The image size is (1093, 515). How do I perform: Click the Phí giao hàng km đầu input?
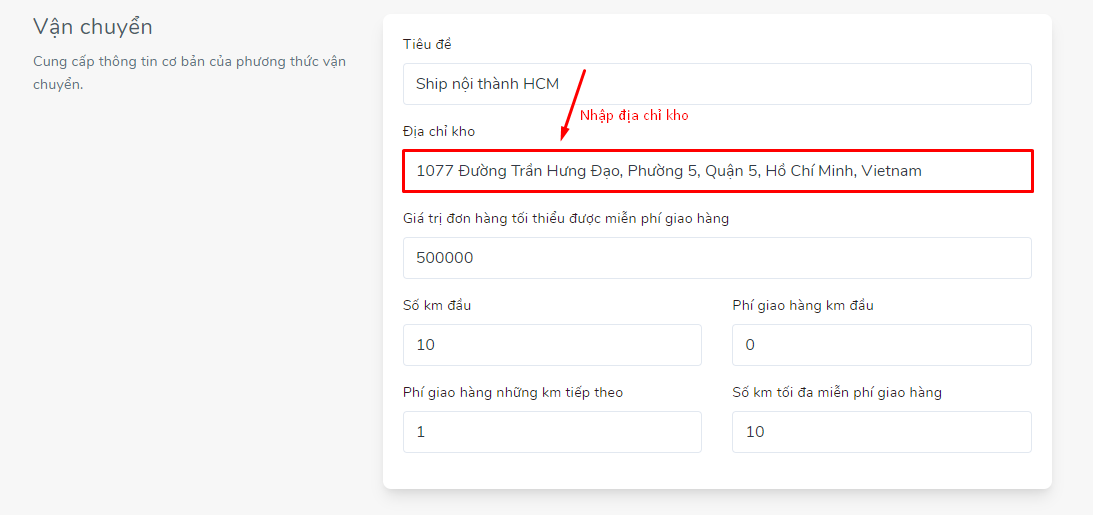tap(882, 345)
